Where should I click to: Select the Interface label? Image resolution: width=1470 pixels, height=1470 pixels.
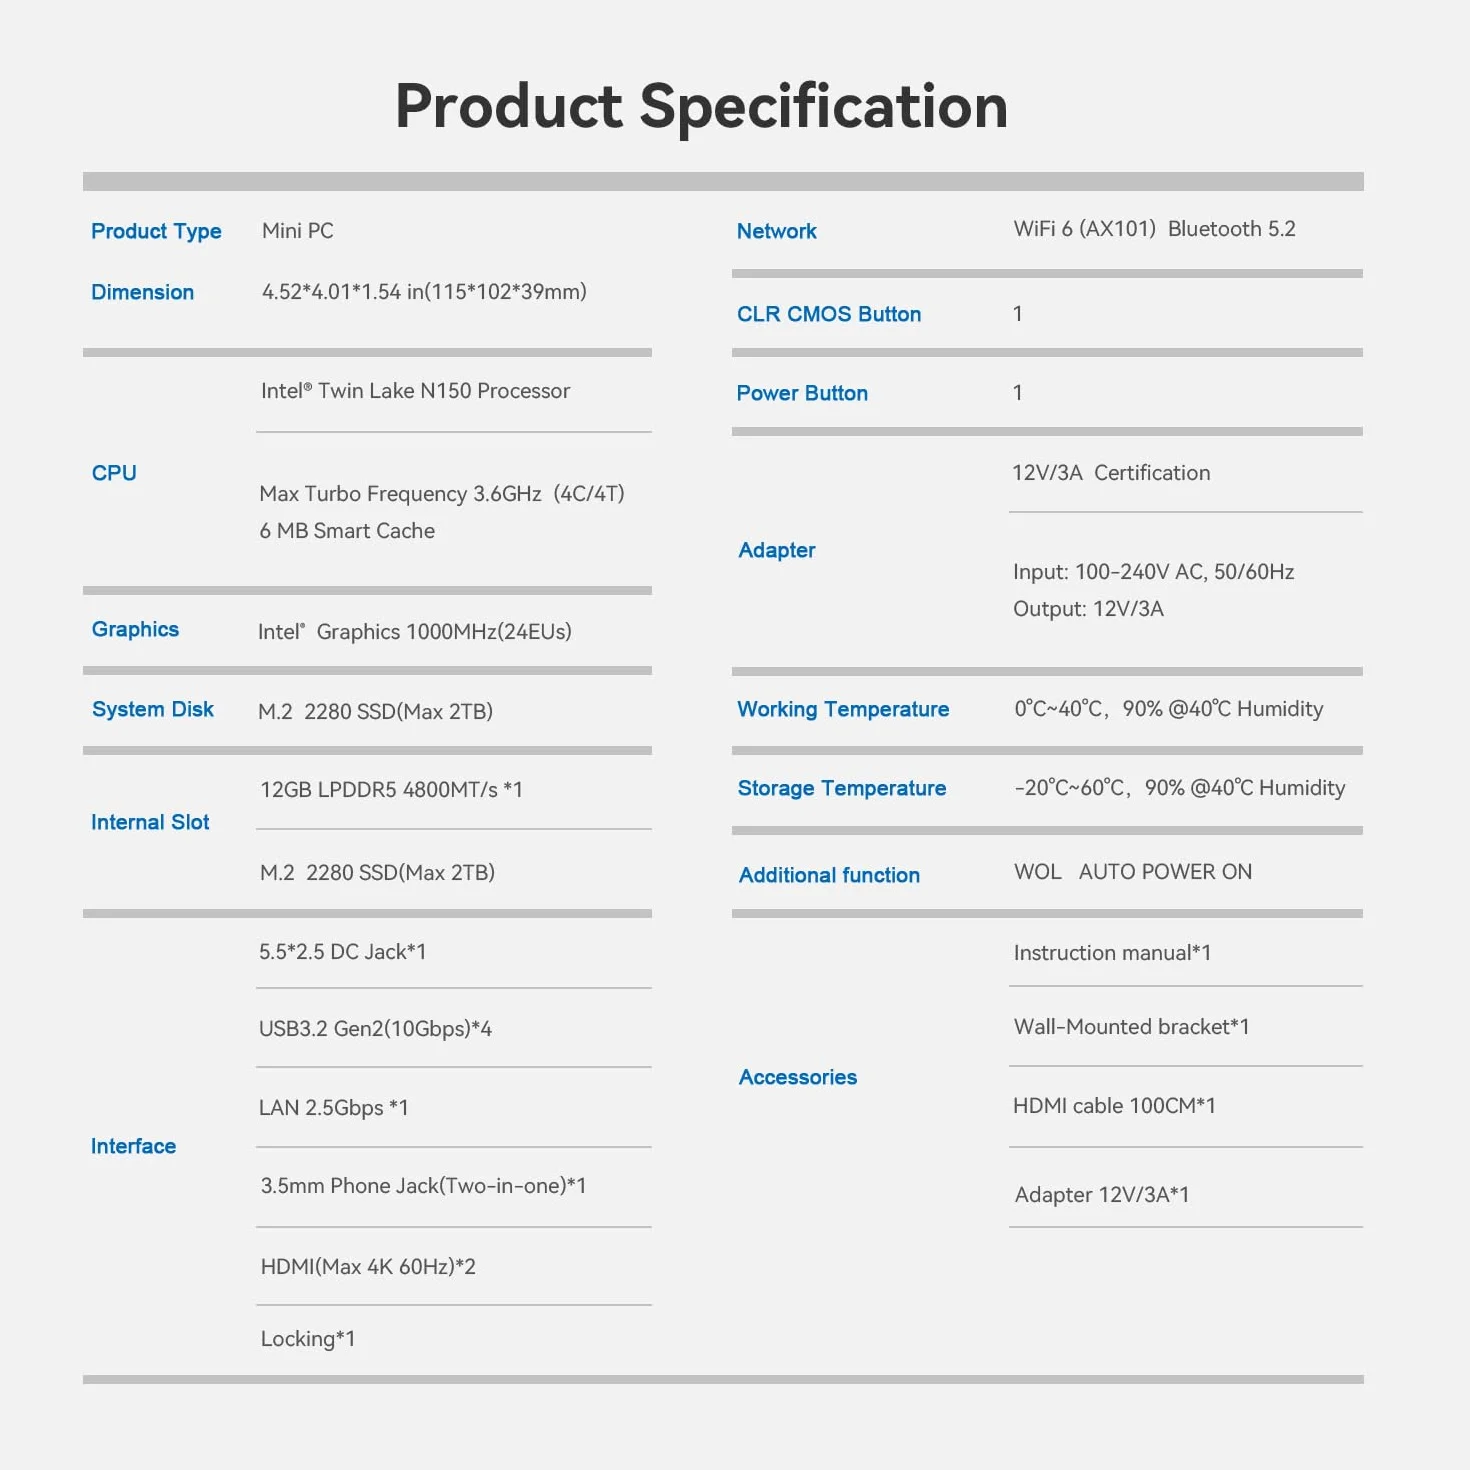(x=133, y=1146)
